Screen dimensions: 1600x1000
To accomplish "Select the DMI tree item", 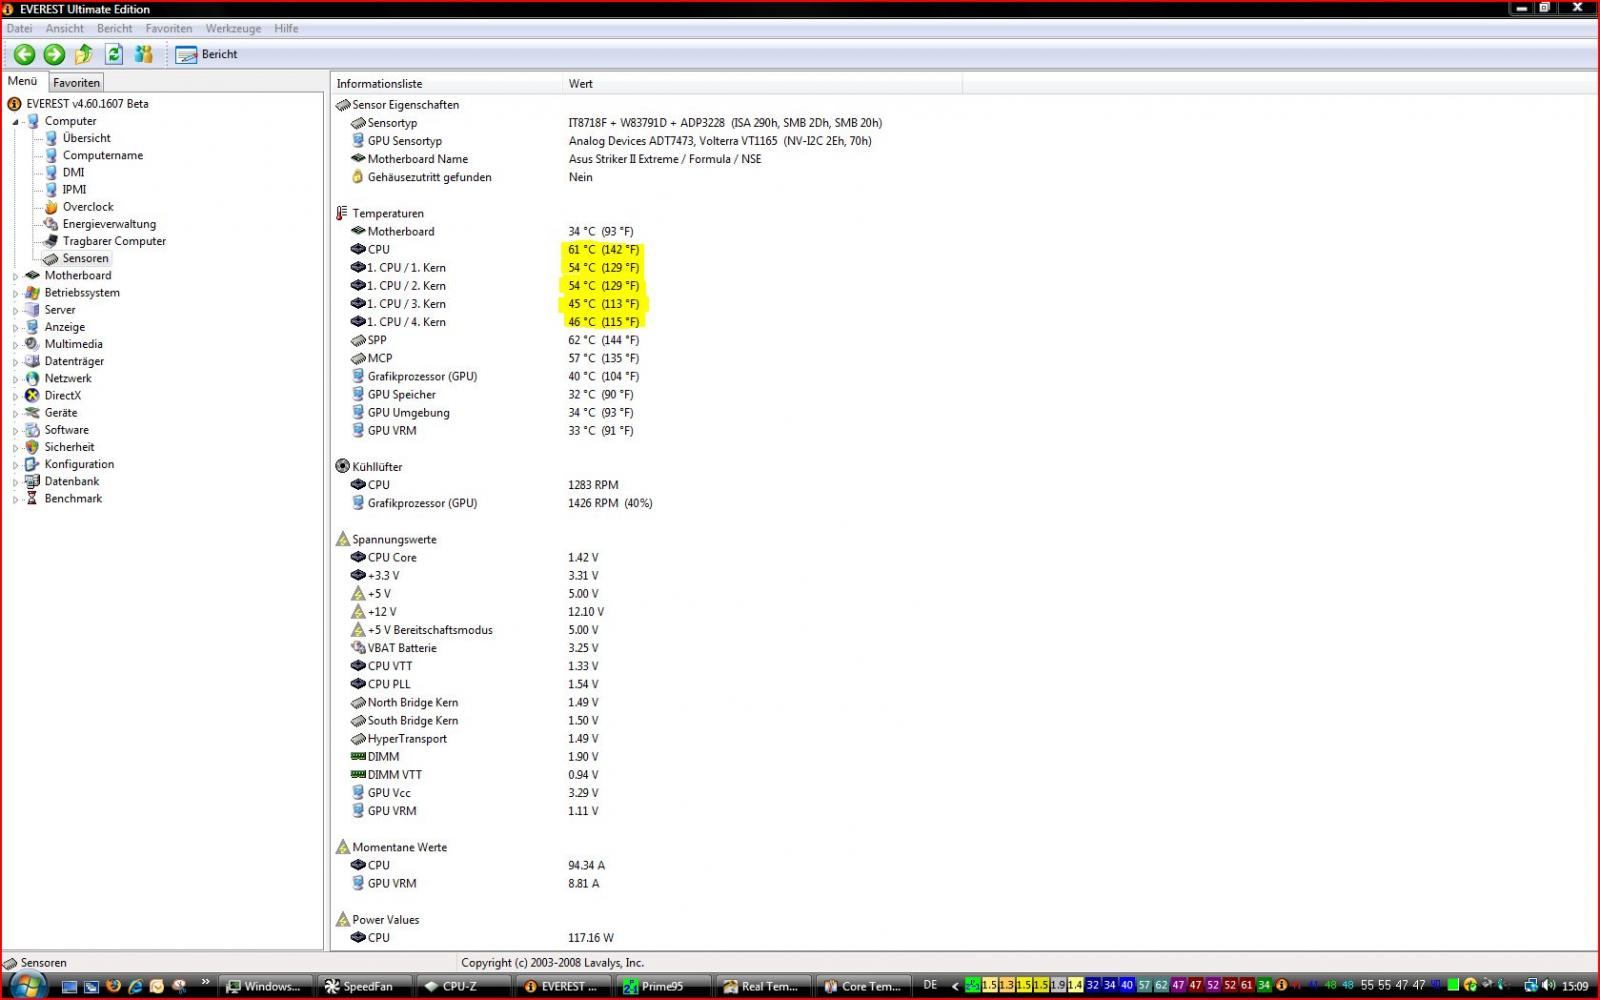I will point(73,172).
